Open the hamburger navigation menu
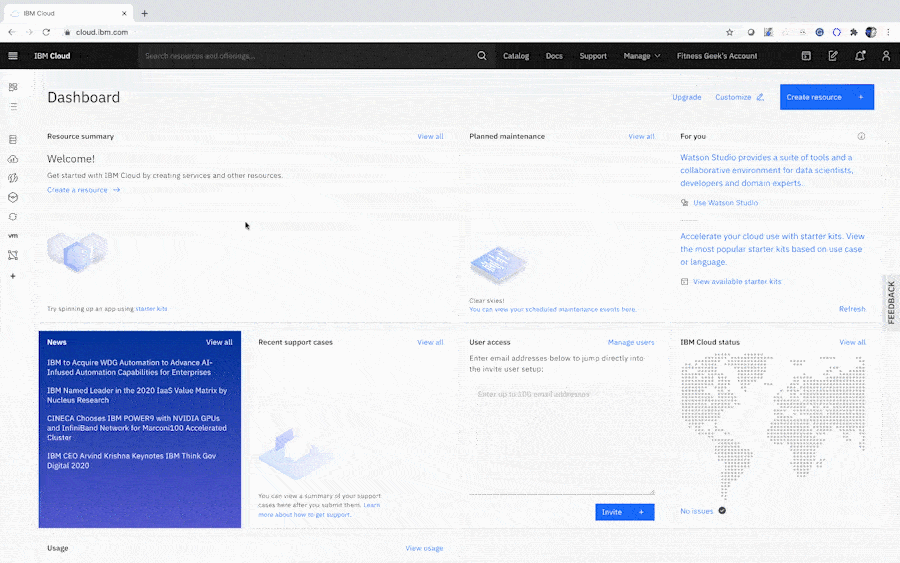This screenshot has height=563, width=900. [13, 56]
